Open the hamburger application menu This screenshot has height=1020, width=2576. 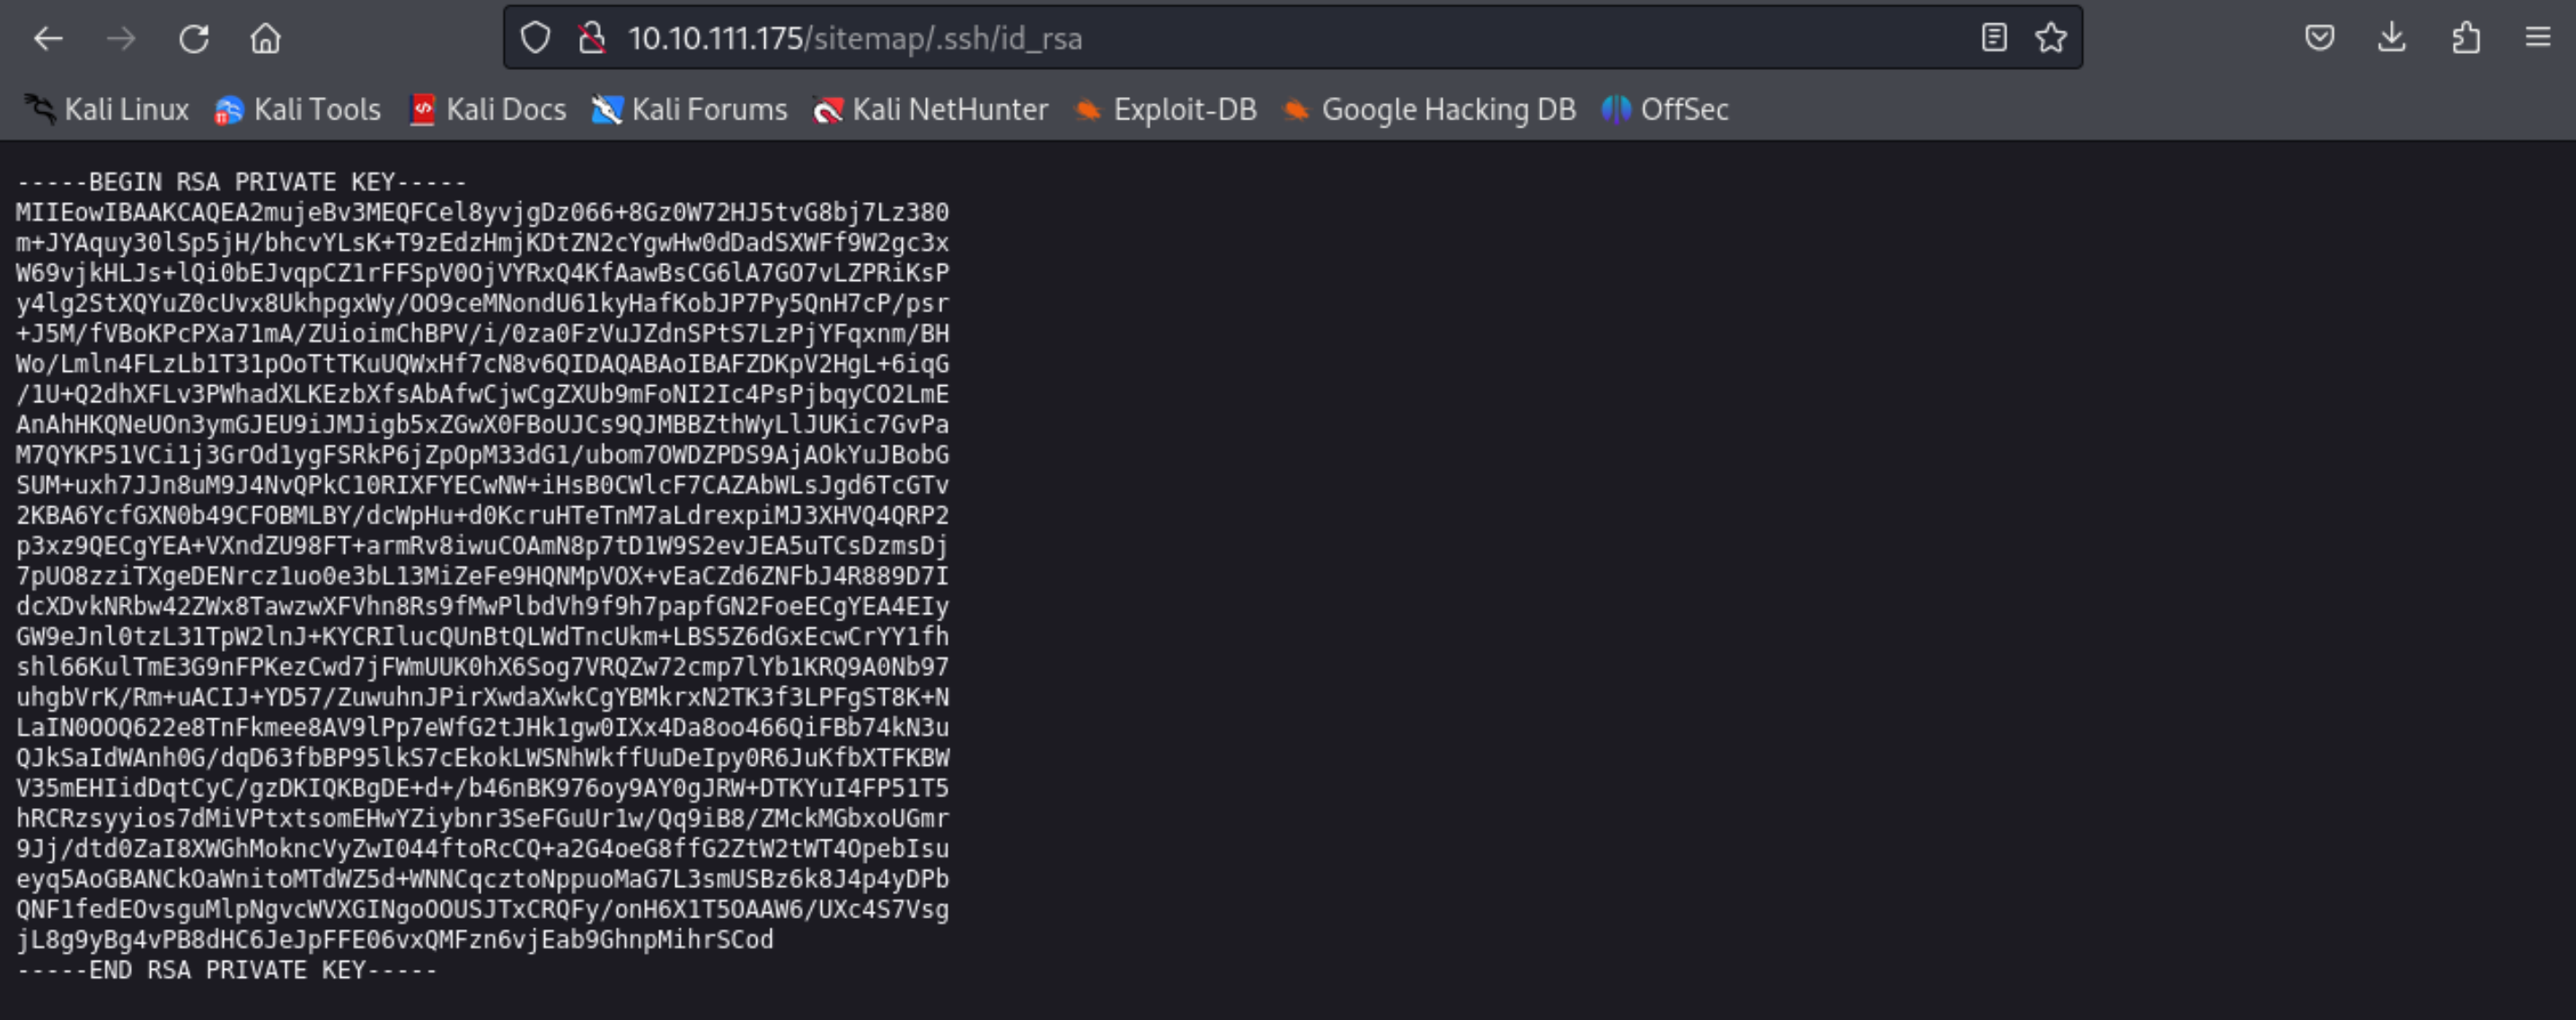pos(2538,38)
